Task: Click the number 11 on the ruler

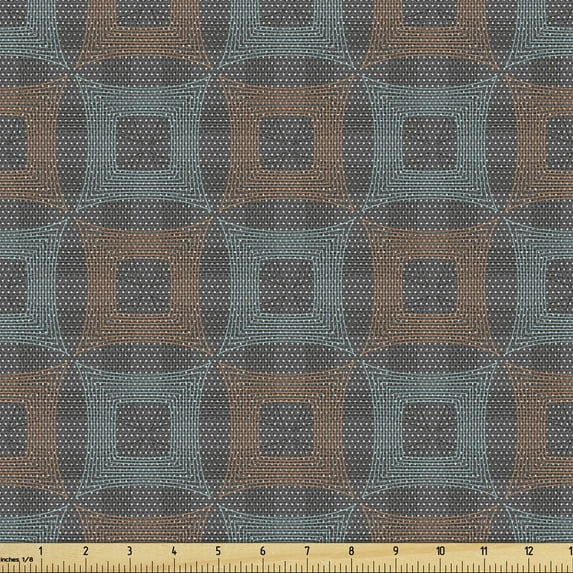Action: click(x=484, y=551)
